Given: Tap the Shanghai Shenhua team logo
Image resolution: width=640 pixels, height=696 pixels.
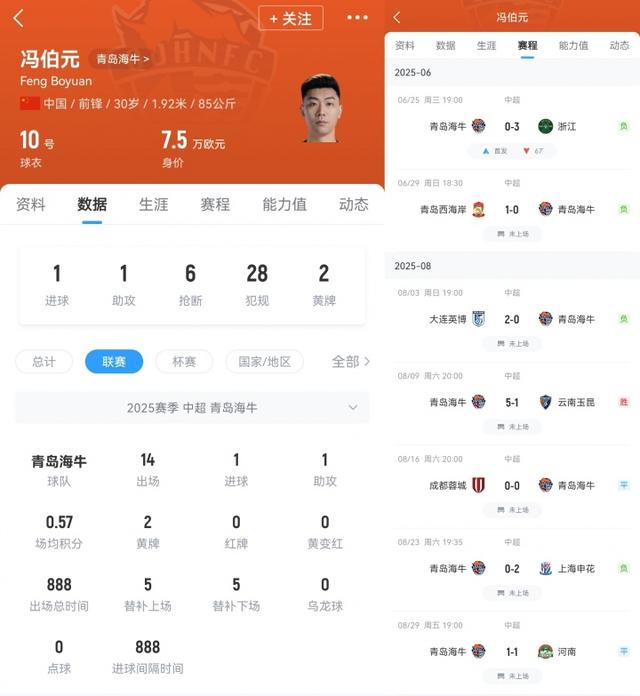Looking at the screenshot, I should click(545, 569).
